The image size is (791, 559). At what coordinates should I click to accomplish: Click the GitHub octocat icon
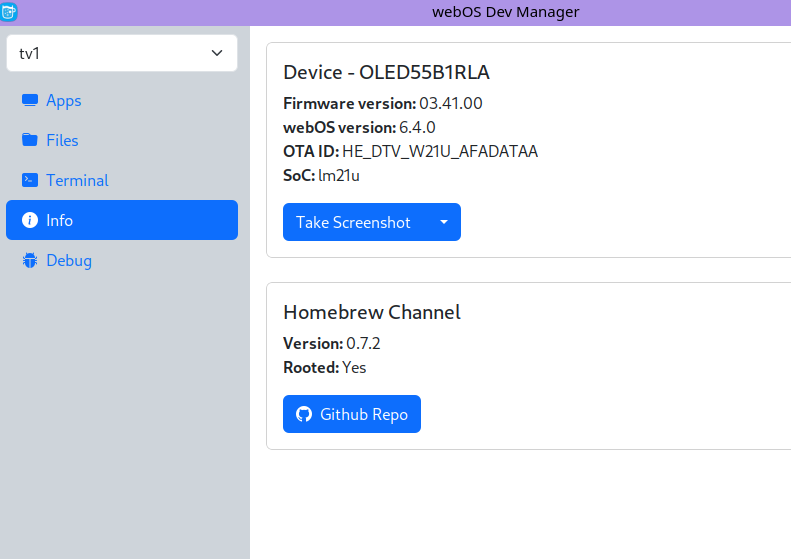click(x=303, y=414)
